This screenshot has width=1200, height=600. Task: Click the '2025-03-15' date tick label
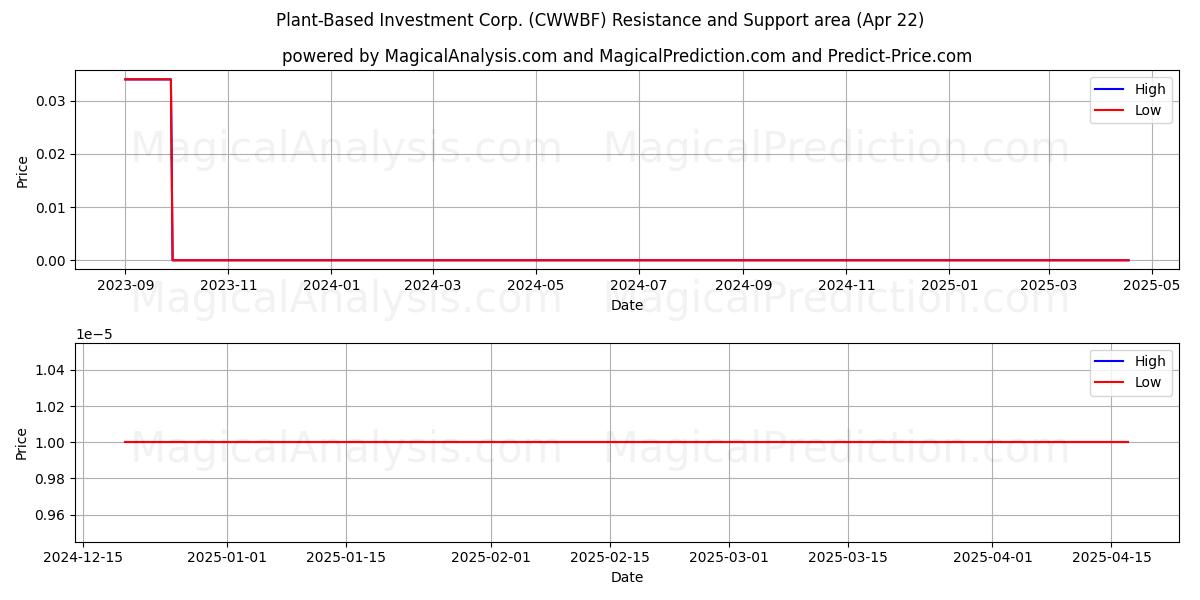click(848, 557)
